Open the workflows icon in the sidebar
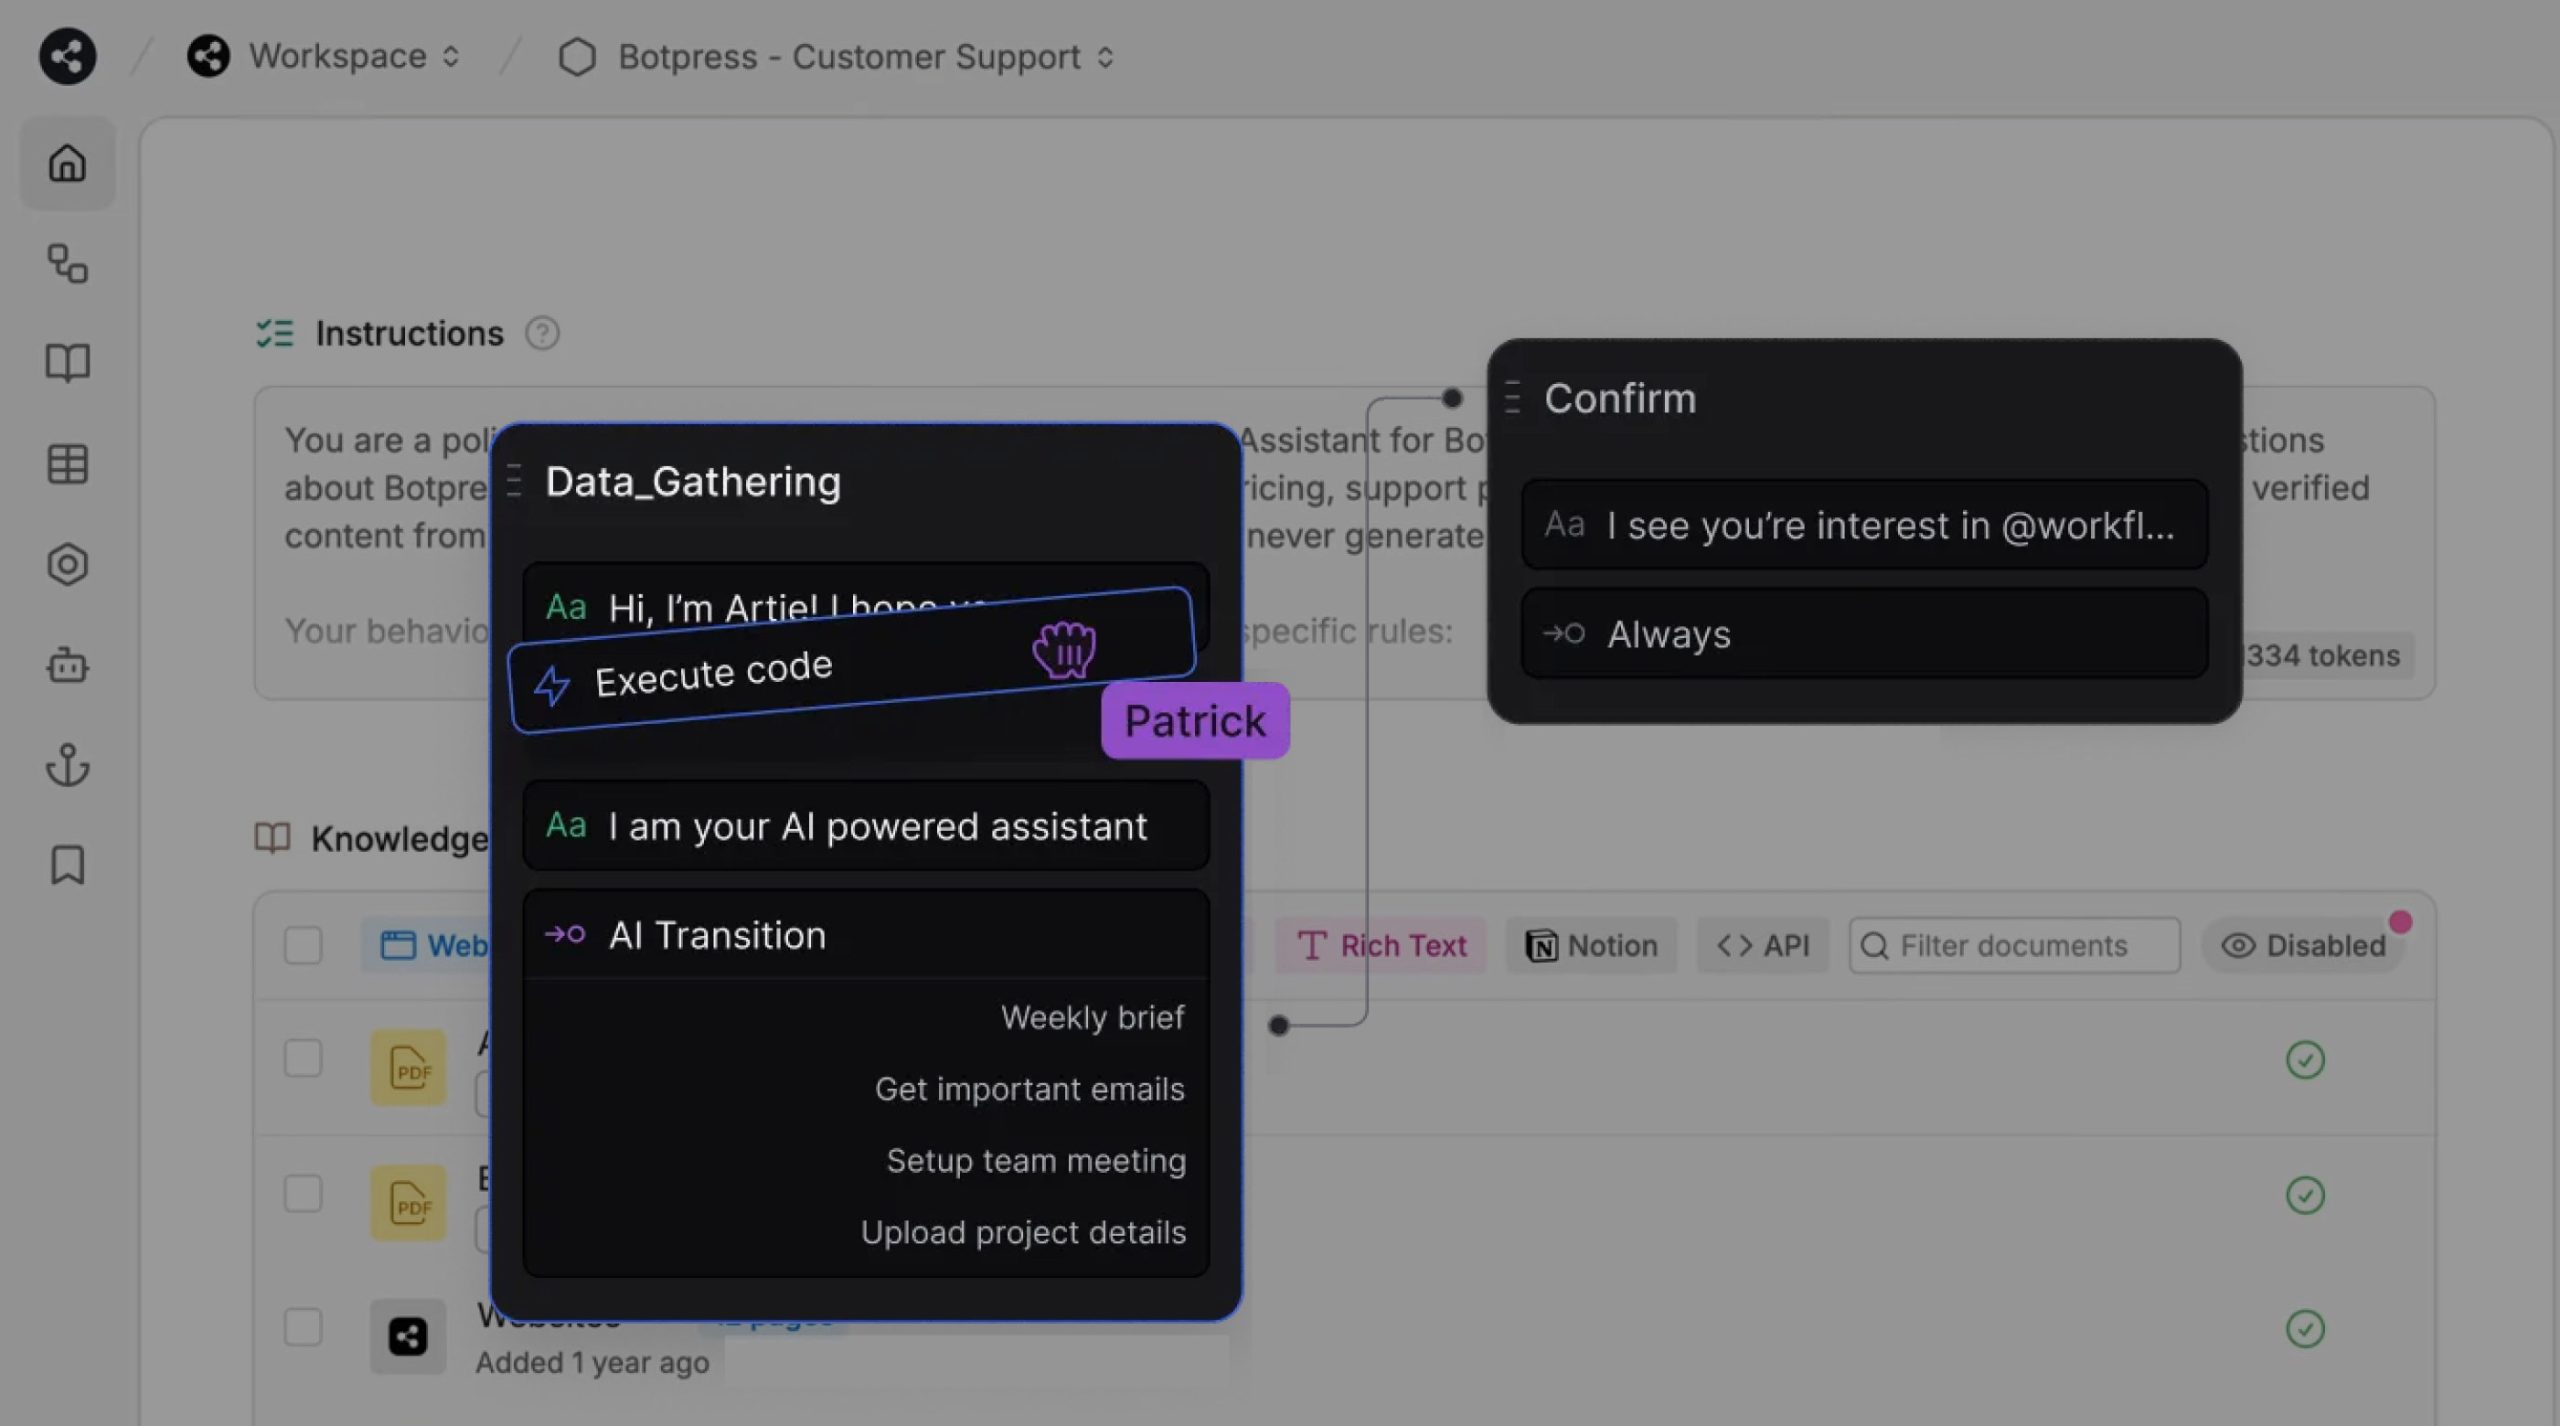The width and height of the screenshot is (2560, 1426). click(67, 264)
